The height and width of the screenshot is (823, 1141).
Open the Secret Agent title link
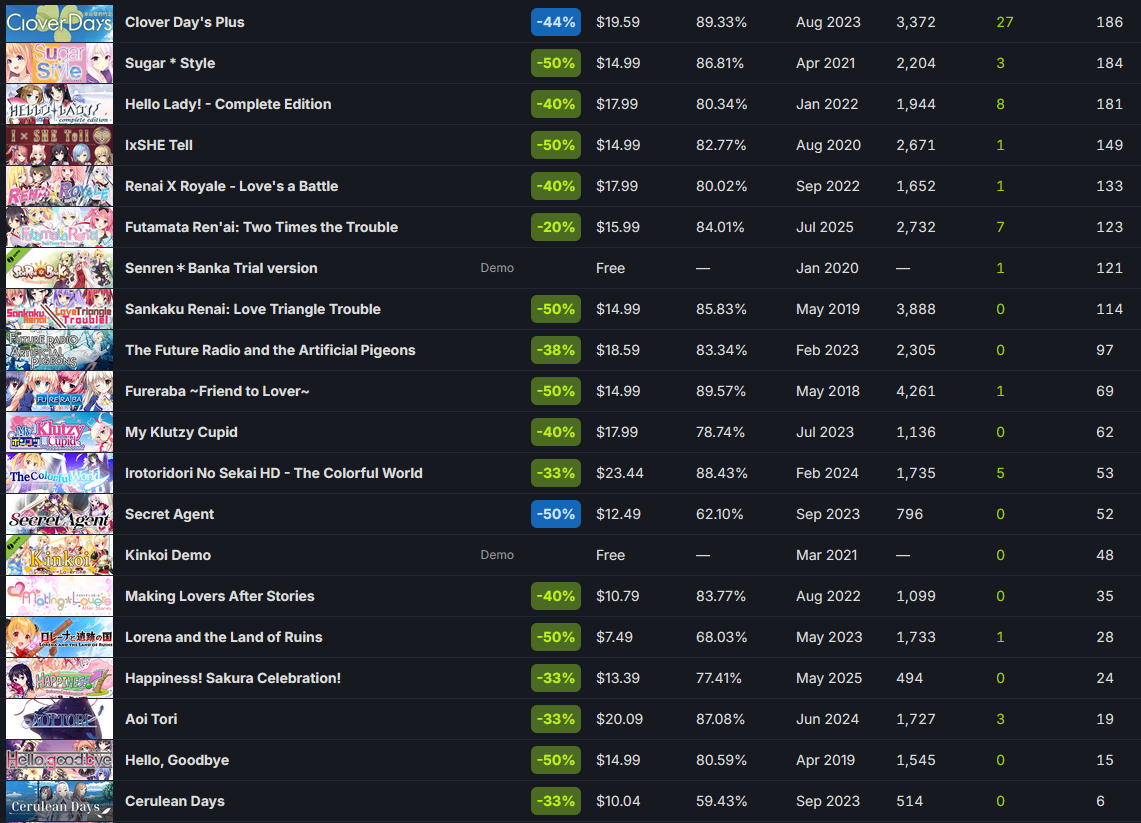point(170,514)
